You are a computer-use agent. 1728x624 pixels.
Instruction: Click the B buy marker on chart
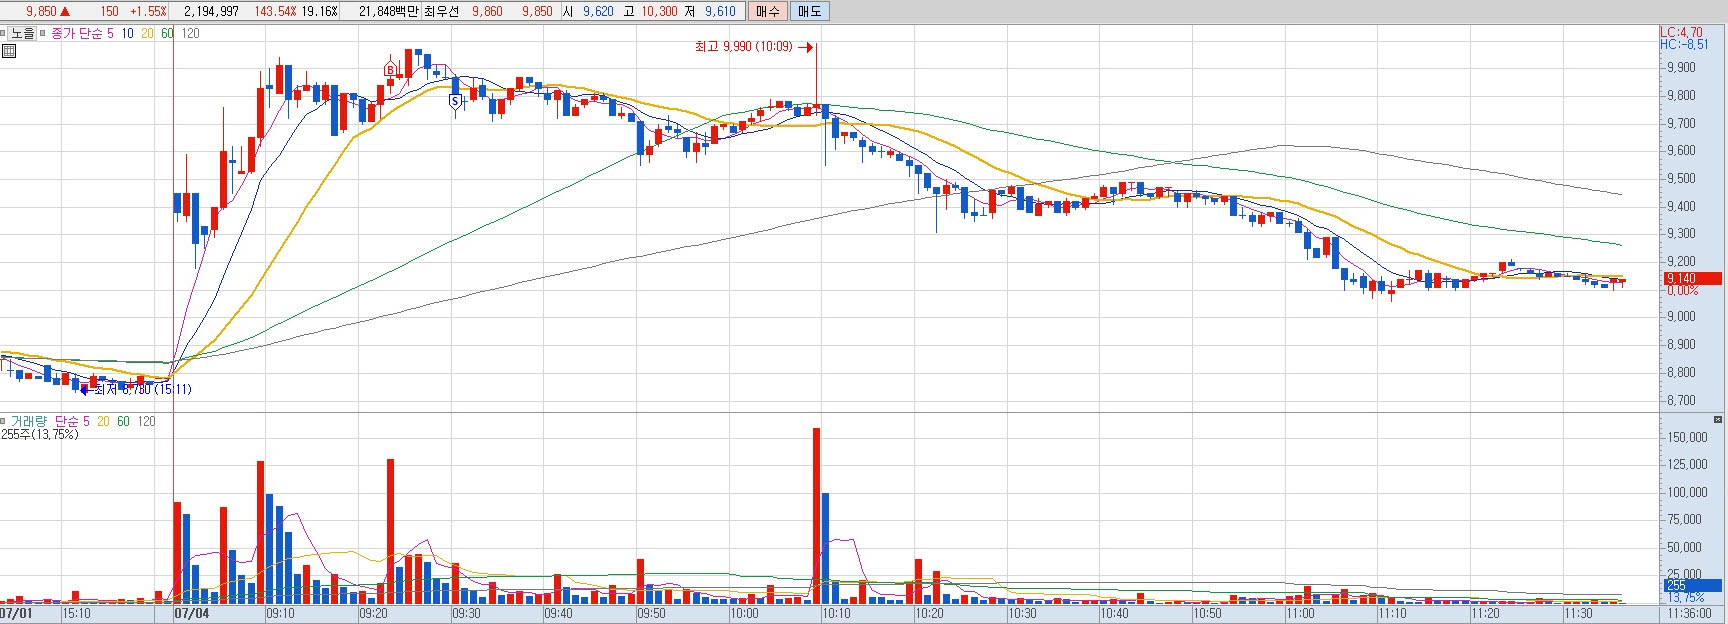(390, 69)
